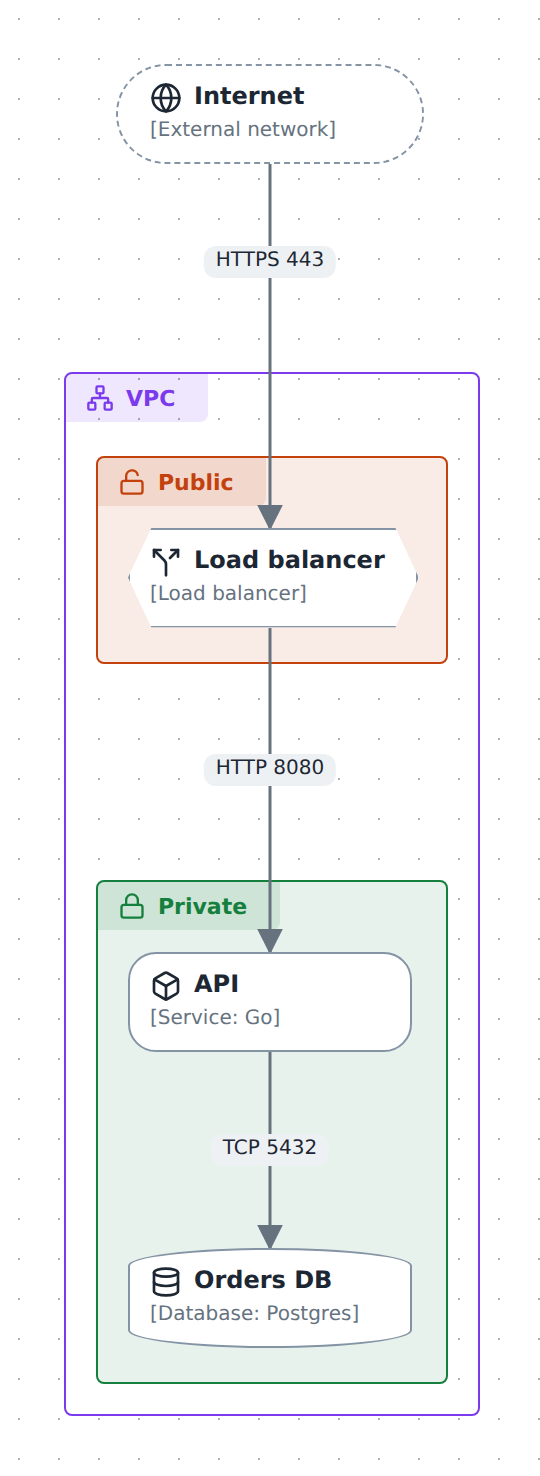Select the Internet node title
Image resolution: width=540 pixels, height=1476 pixels.
point(249,96)
